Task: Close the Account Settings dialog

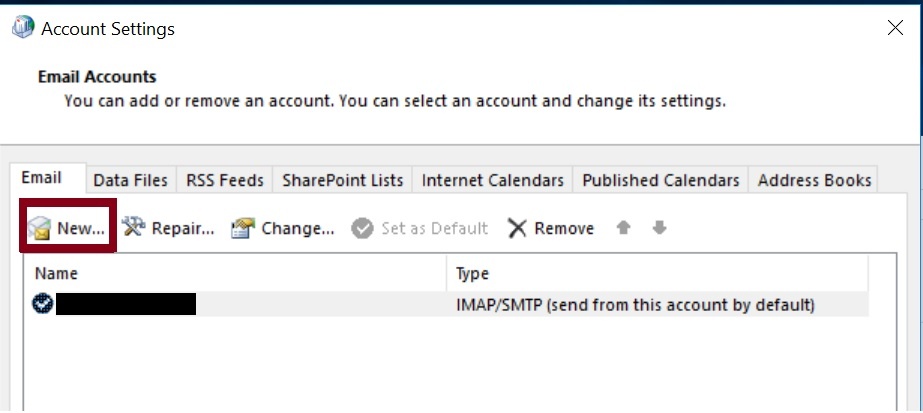Action: pyautogui.click(x=895, y=28)
